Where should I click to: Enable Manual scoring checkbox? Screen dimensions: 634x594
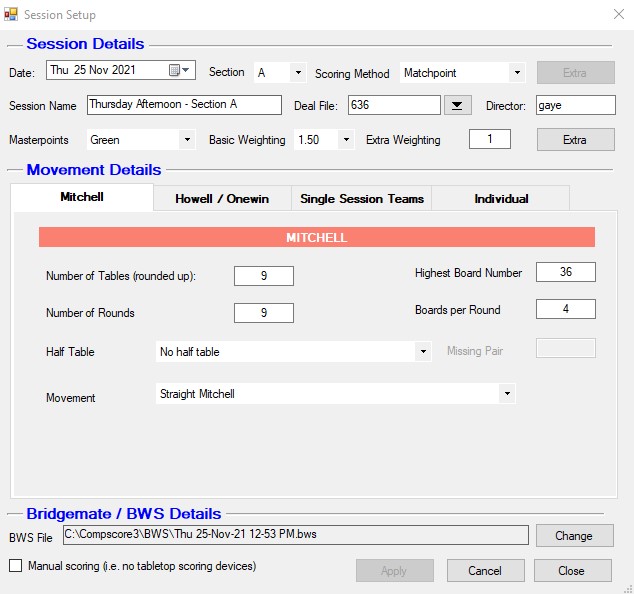(15, 566)
